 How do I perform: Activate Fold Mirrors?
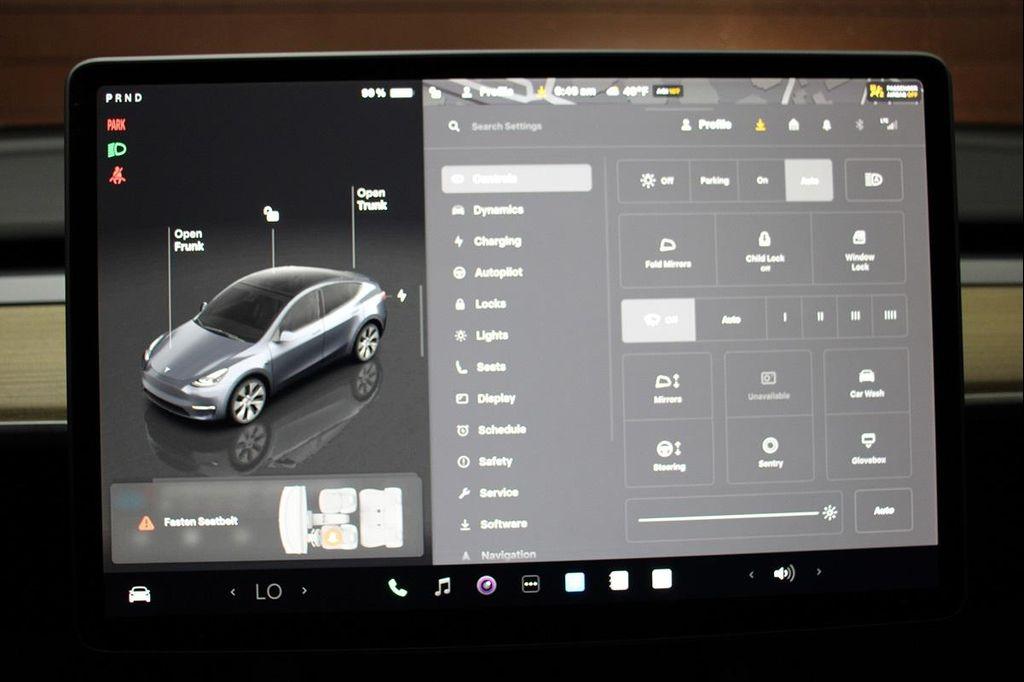[x=668, y=250]
